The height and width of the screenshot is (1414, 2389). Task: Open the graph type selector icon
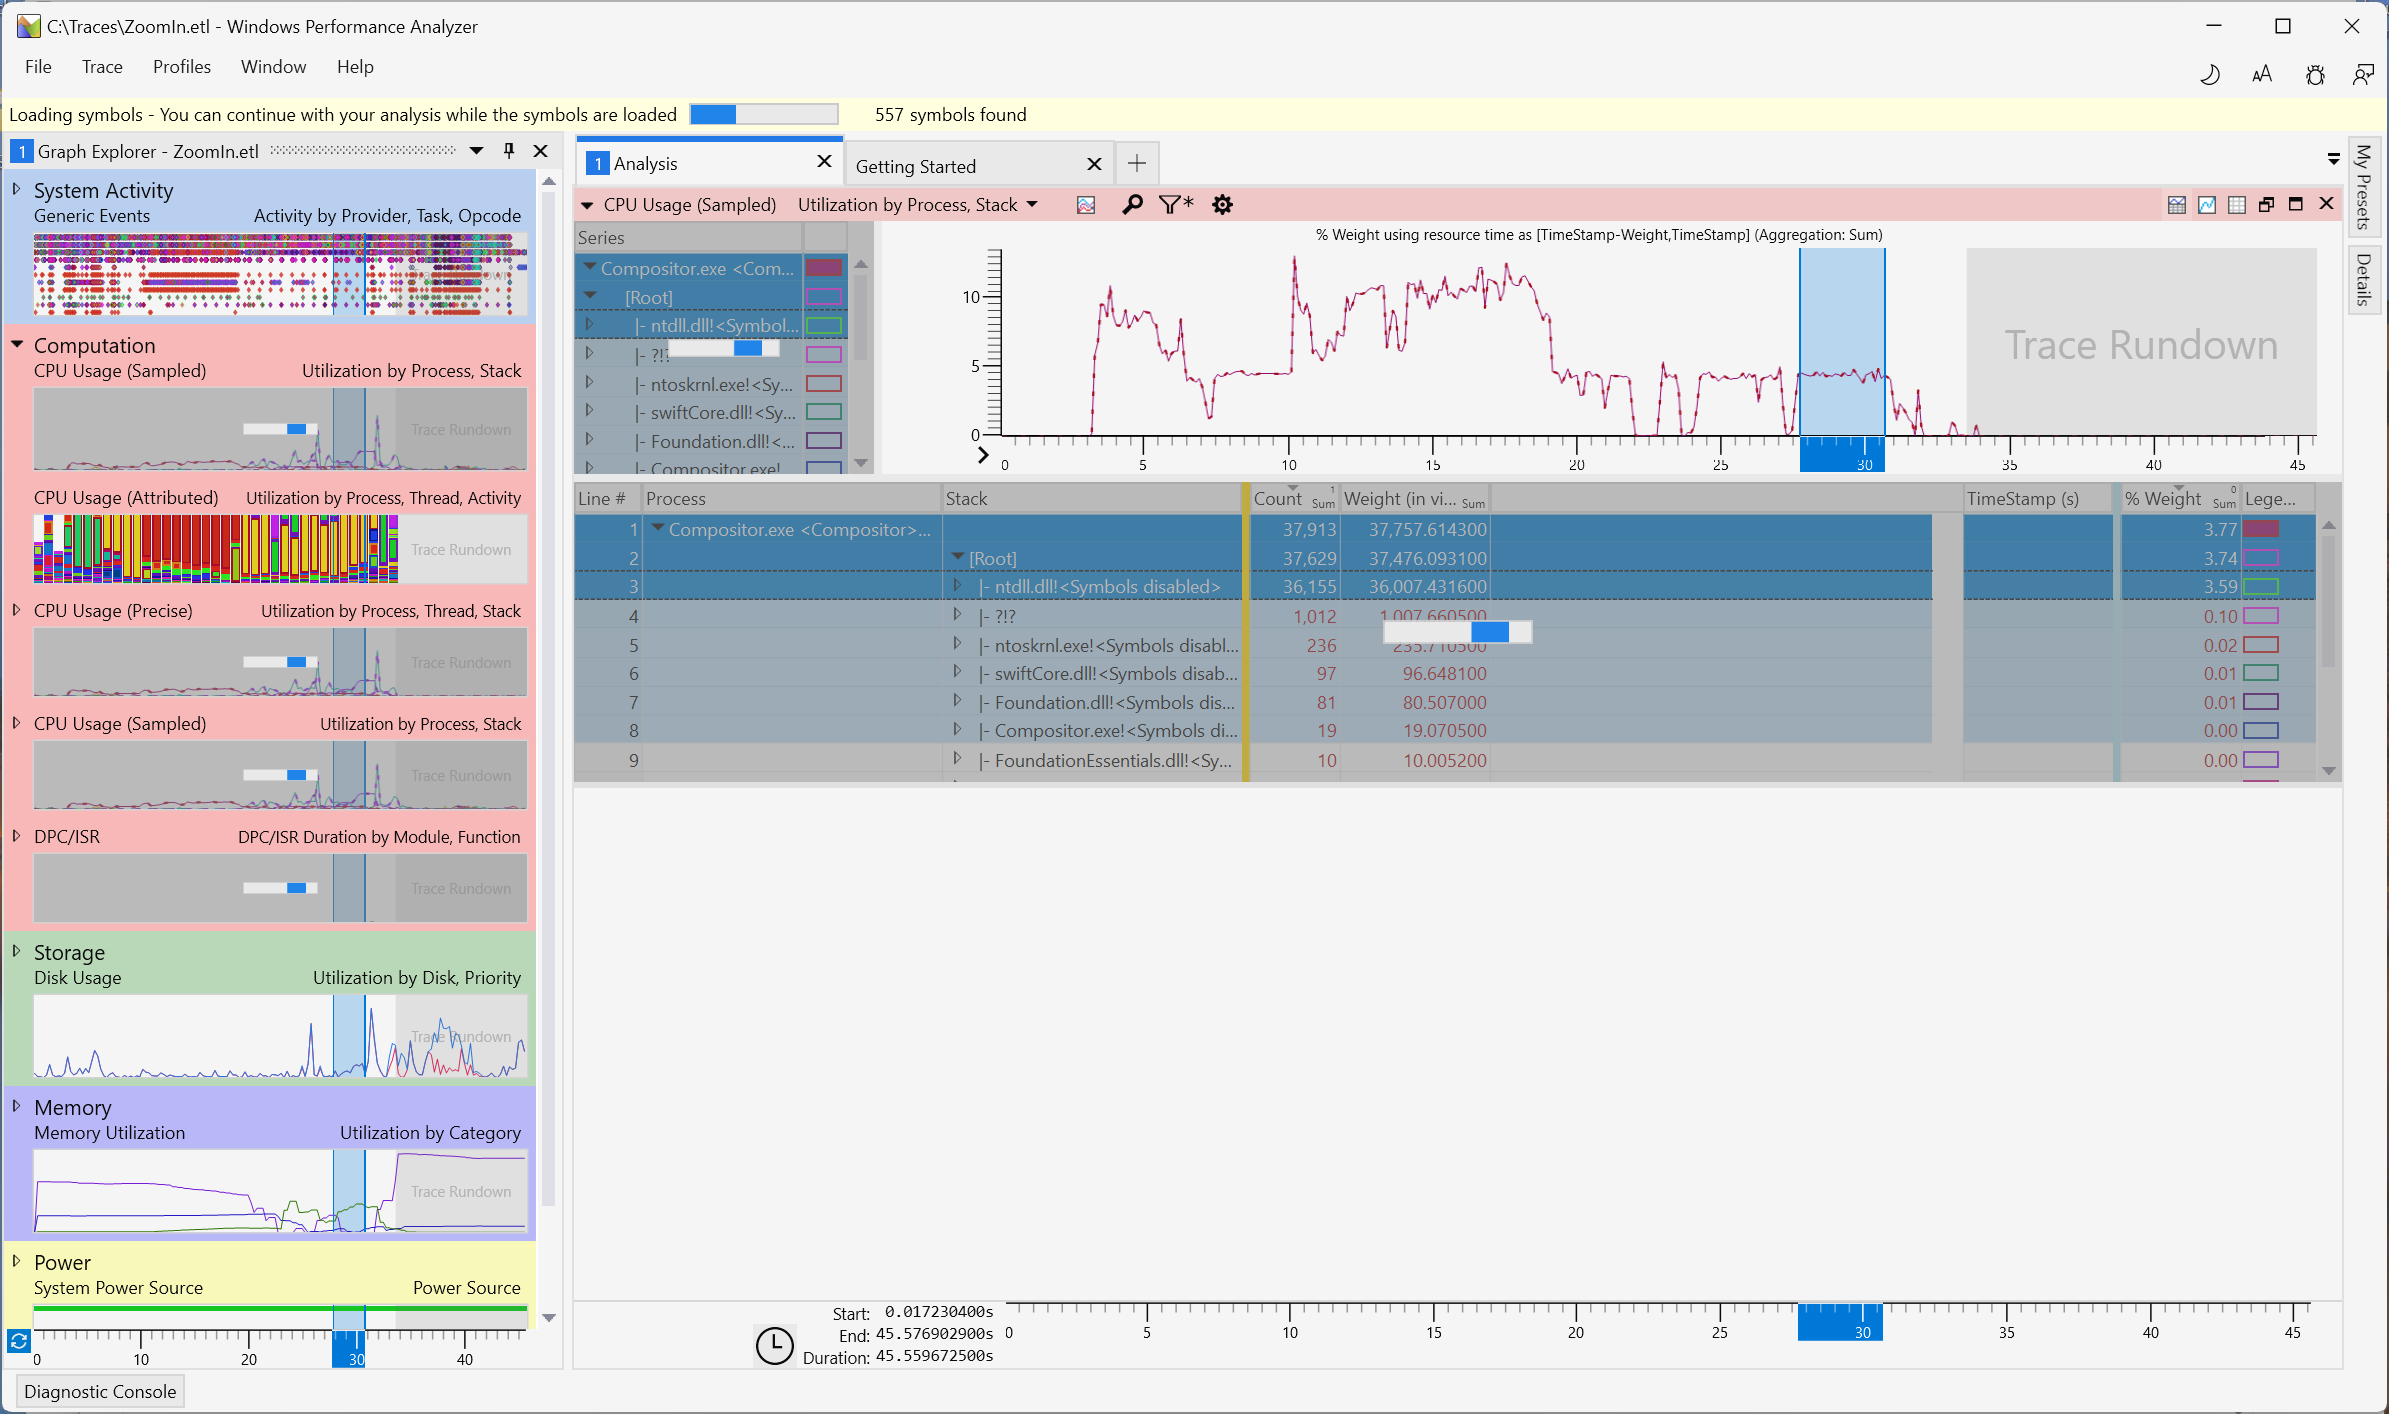(1086, 205)
